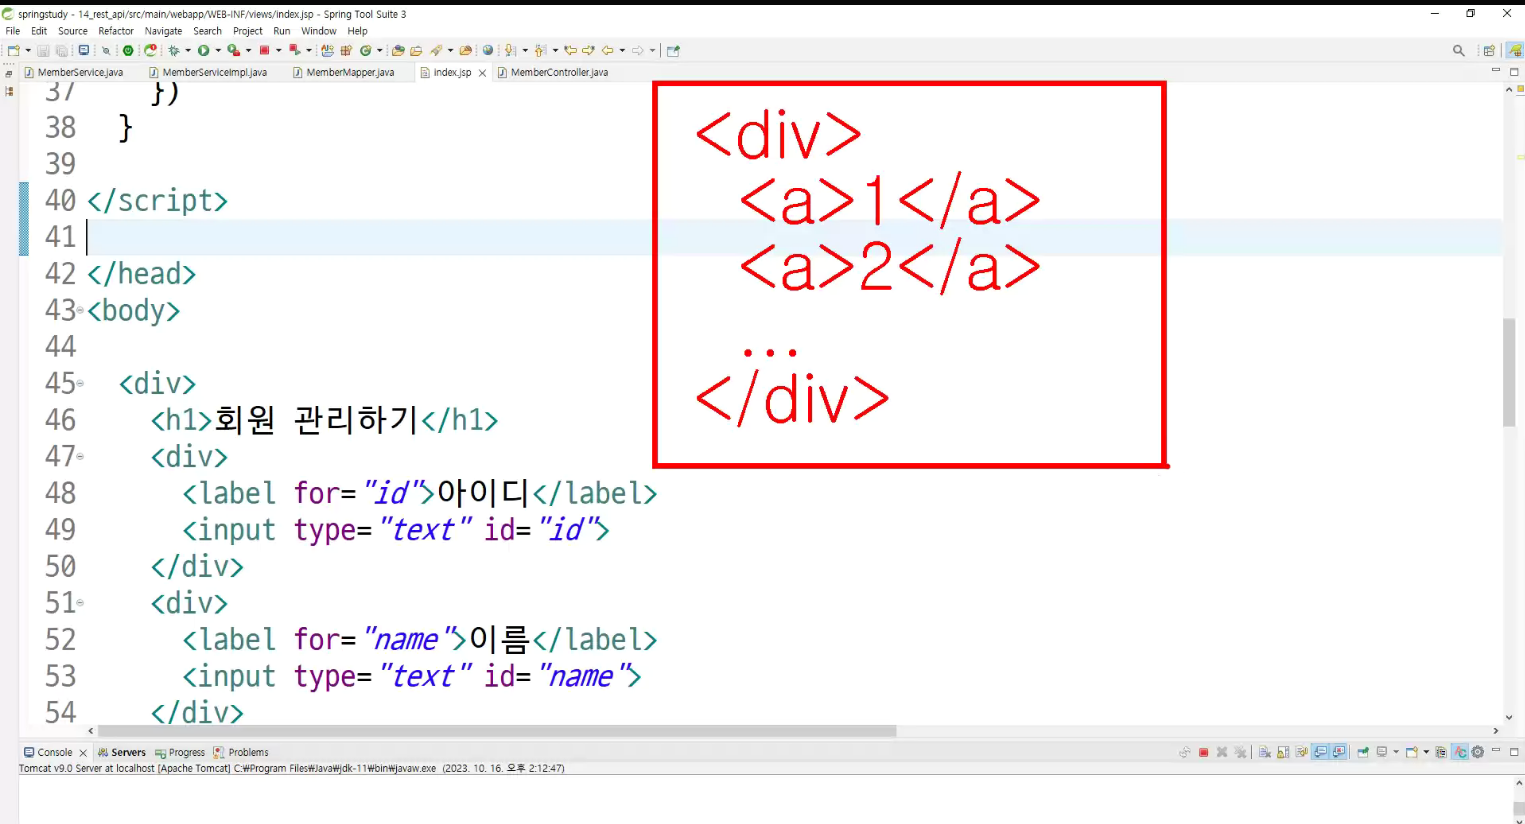
Task: Go to Last Edit Location icon
Action: [571, 50]
